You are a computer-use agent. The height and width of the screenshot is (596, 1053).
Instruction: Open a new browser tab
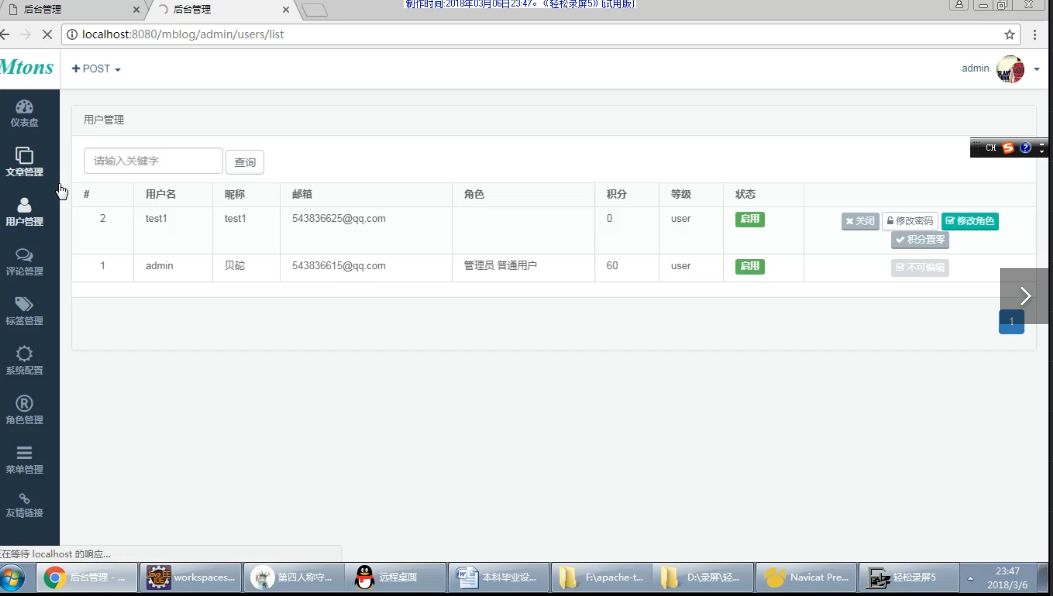(314, 9)
